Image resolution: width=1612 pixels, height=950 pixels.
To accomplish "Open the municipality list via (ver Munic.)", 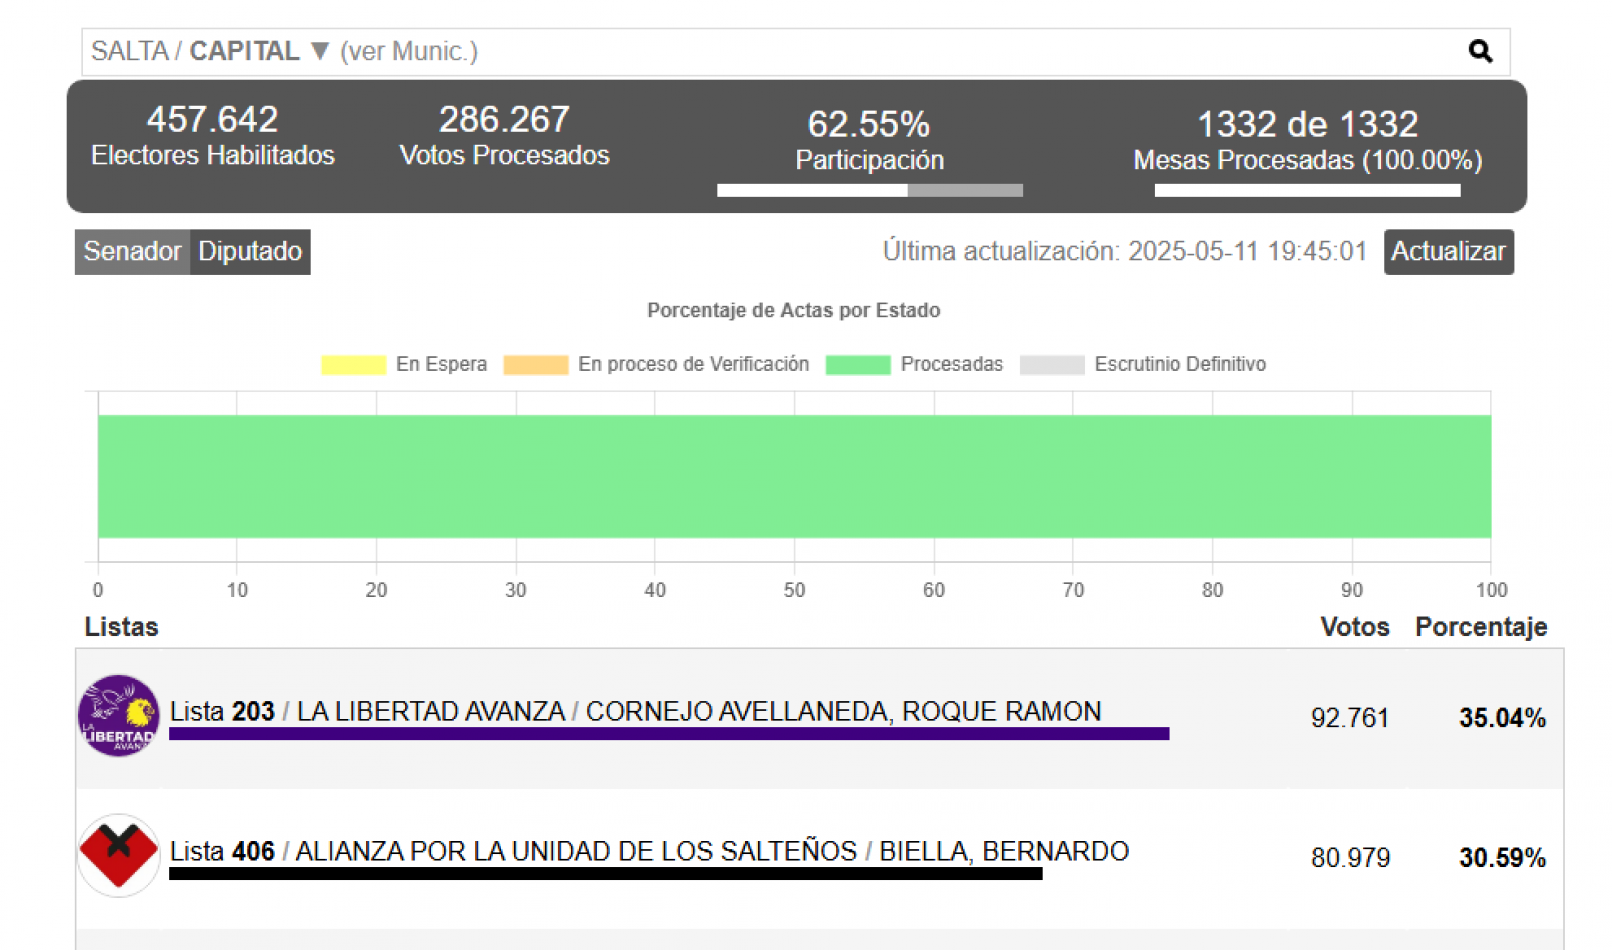I will point(409,51).
